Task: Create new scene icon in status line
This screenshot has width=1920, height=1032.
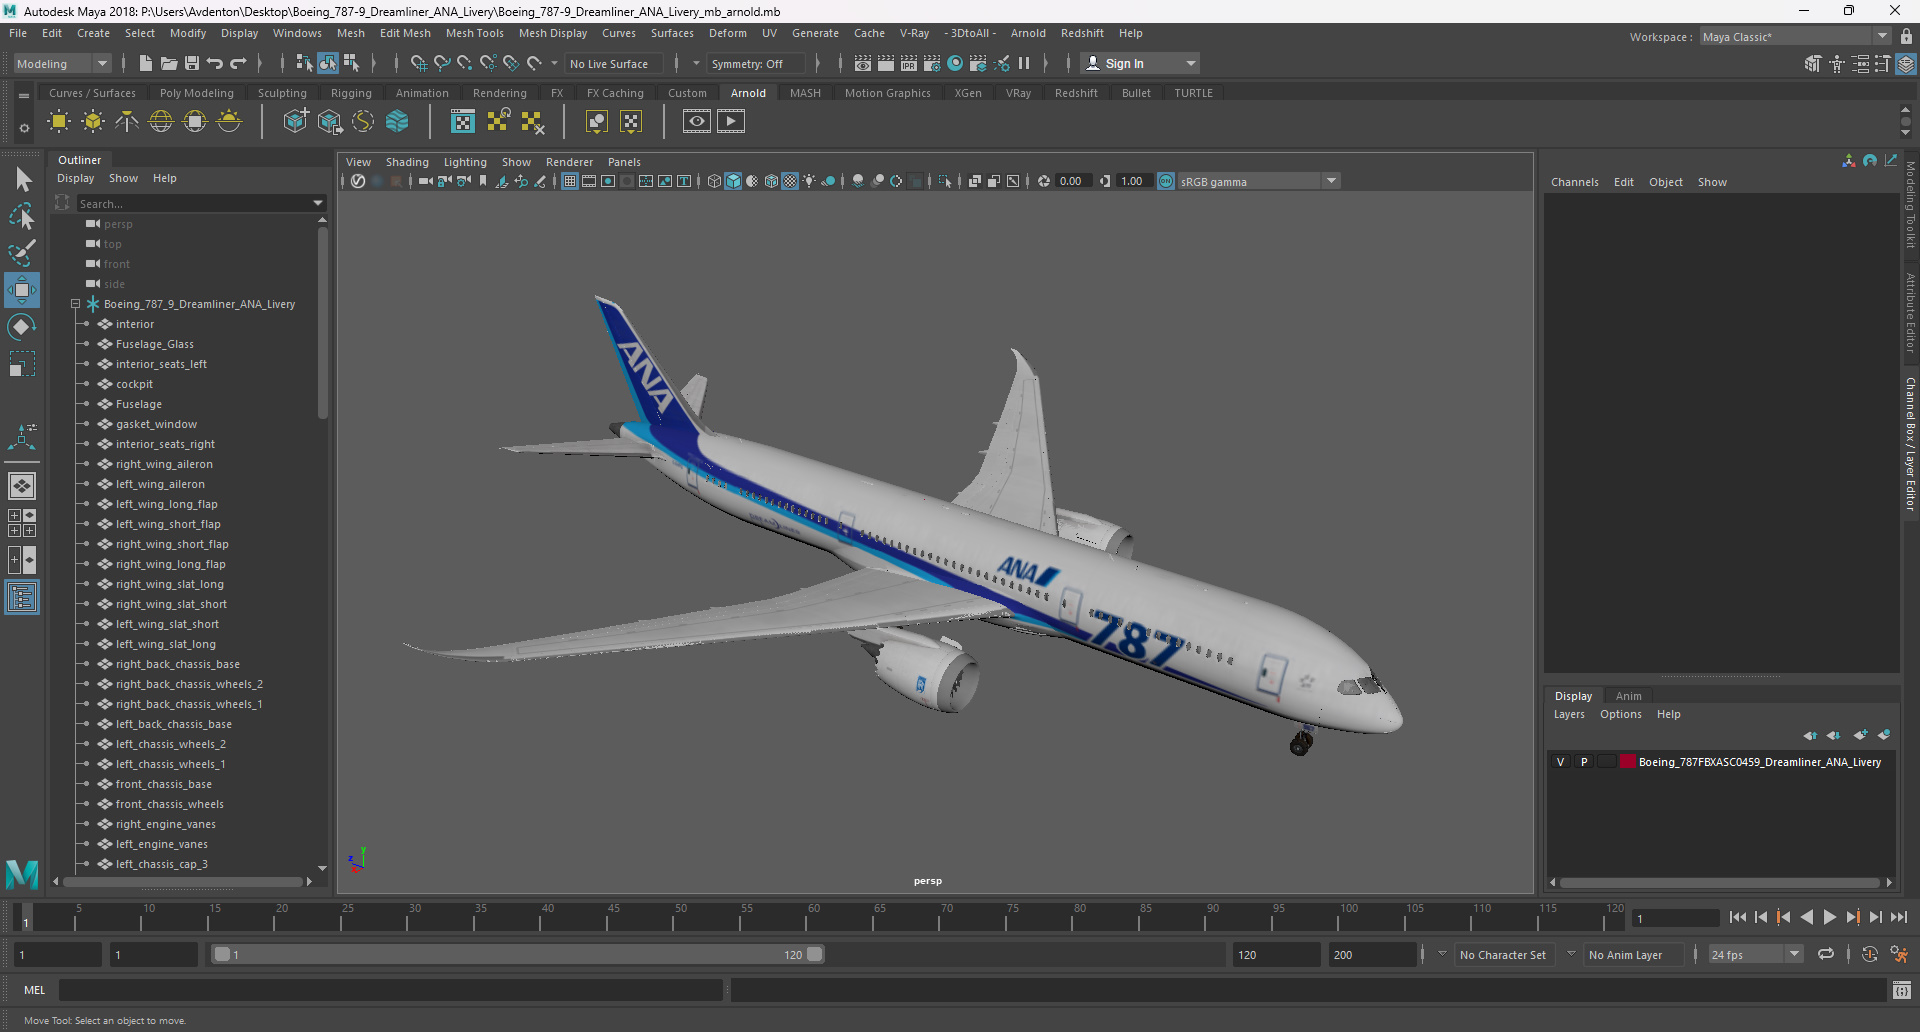Action: pyautogui.click(x=146, y=63)
